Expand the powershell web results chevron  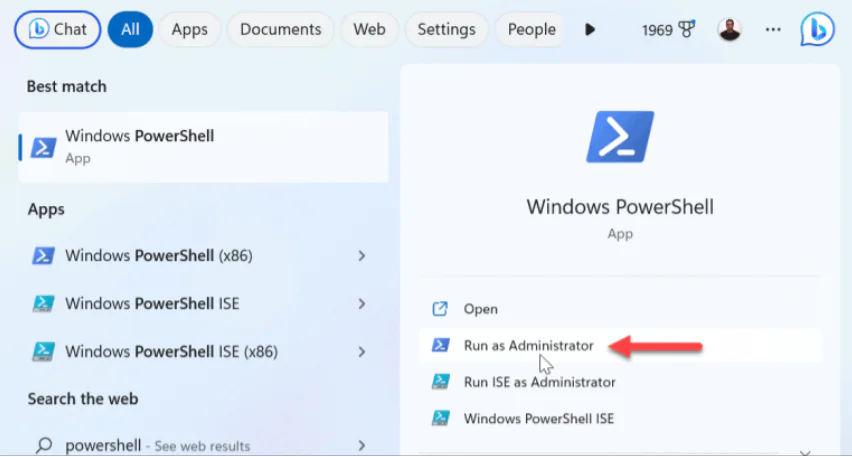pyautogui.click(x=361, y=446)
